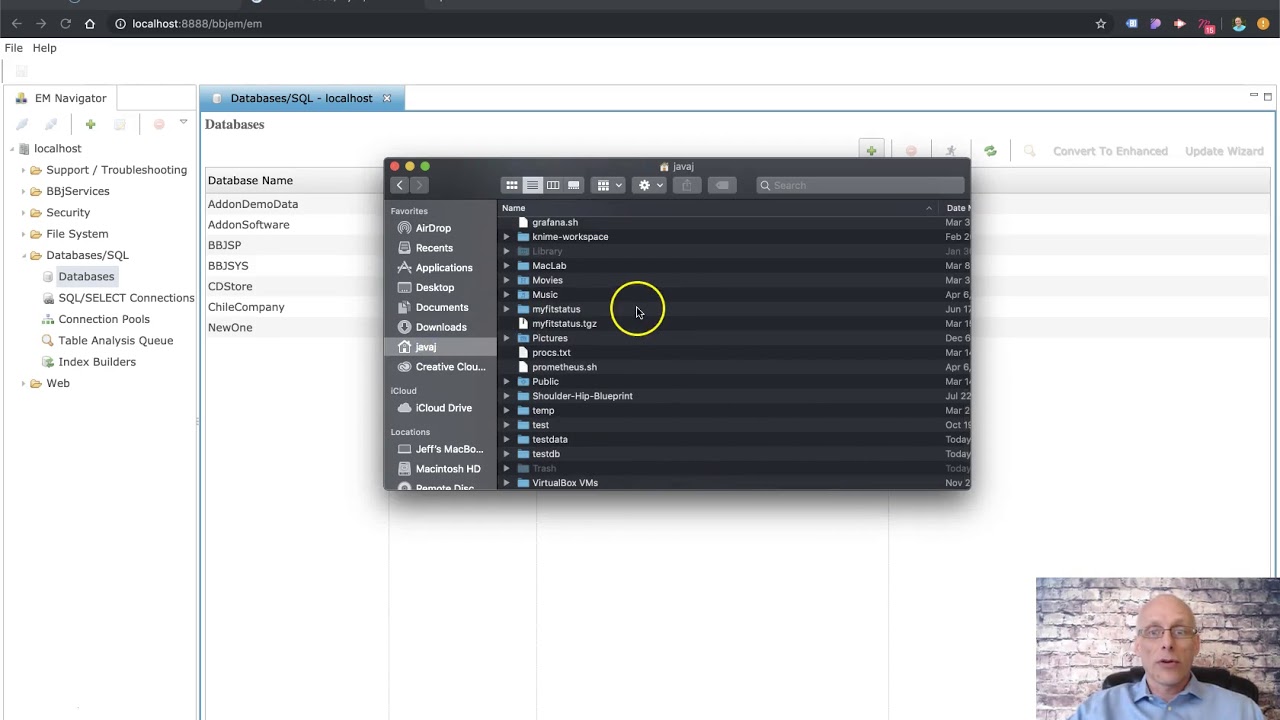Collapse Databases/SQL tree node
This screenshot has height=720, width=1280.
tap(23, 255)
